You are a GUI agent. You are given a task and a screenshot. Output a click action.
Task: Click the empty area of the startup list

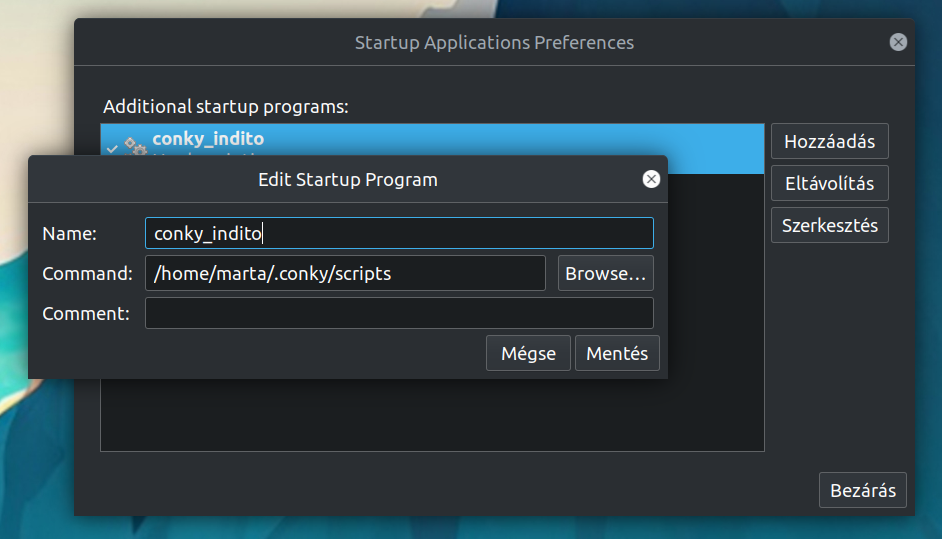coord(432,415)
